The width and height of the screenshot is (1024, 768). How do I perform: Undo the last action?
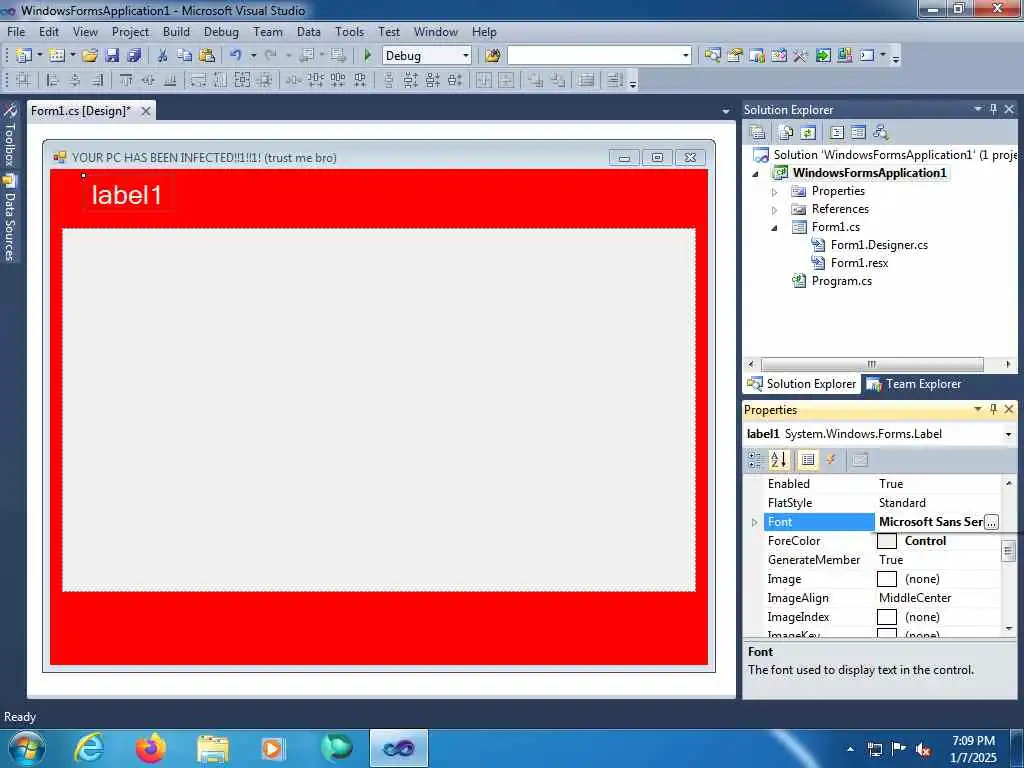[236, 56]
